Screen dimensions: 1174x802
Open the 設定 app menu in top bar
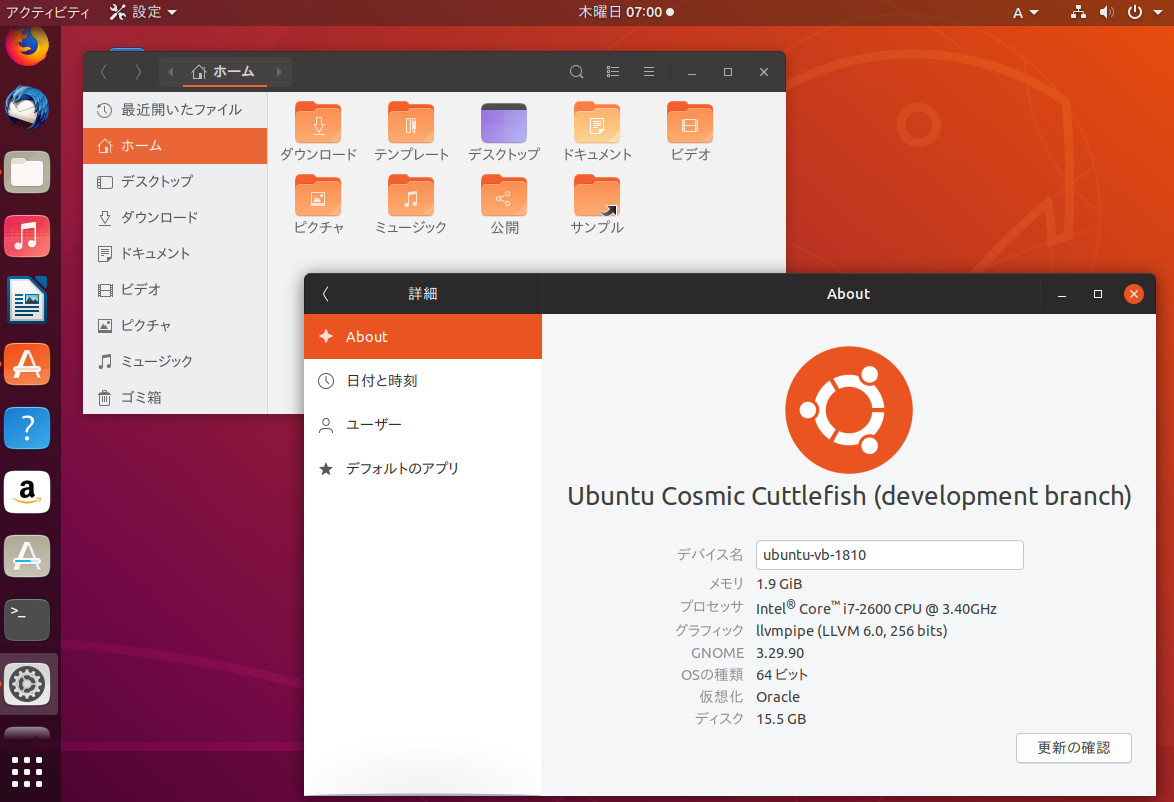coord(143,12)
